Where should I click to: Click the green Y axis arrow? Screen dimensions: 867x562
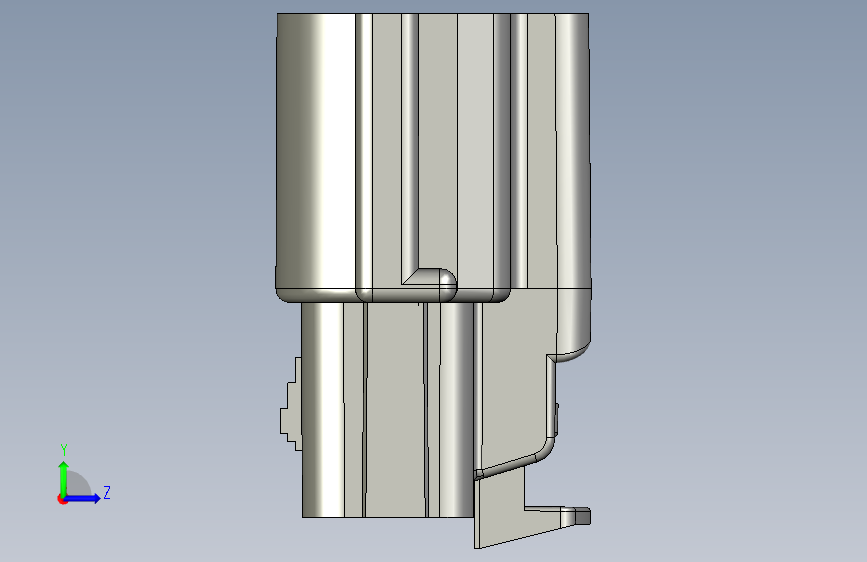(64, 478)
